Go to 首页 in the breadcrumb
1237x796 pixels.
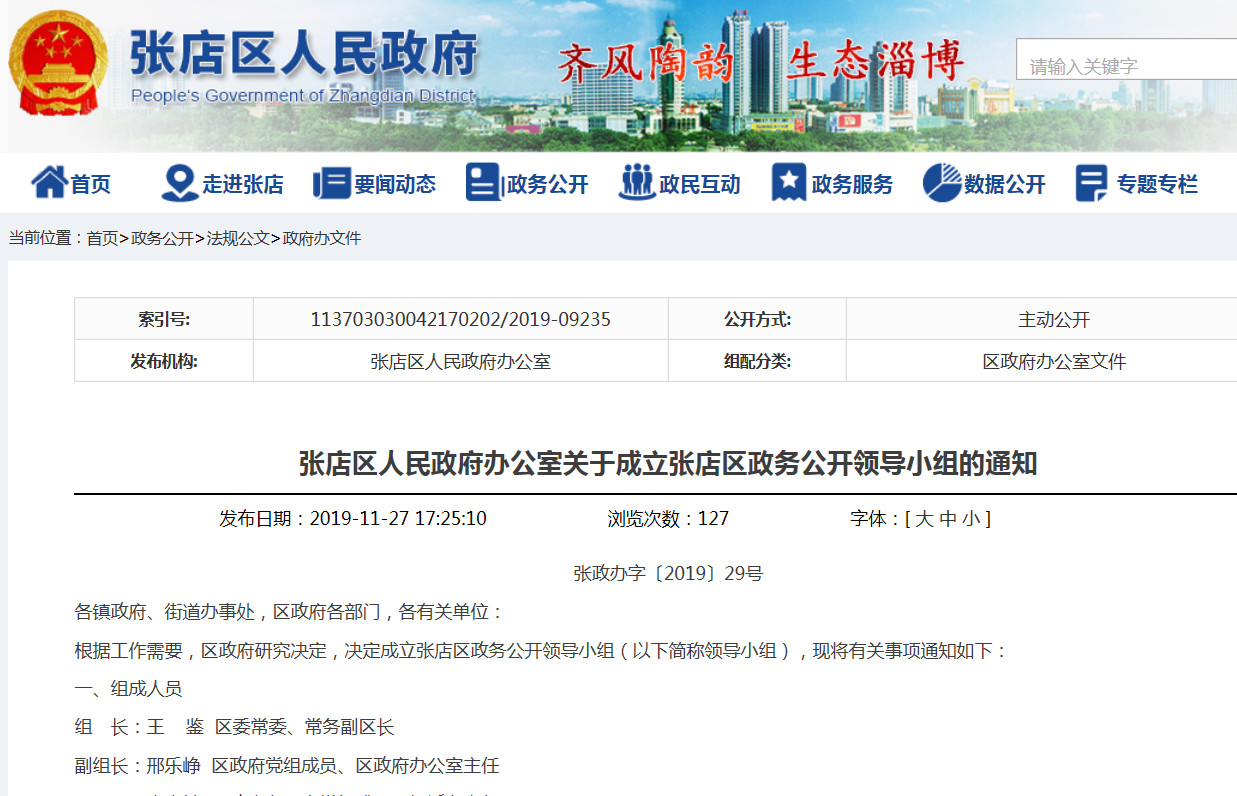[102, 238]
